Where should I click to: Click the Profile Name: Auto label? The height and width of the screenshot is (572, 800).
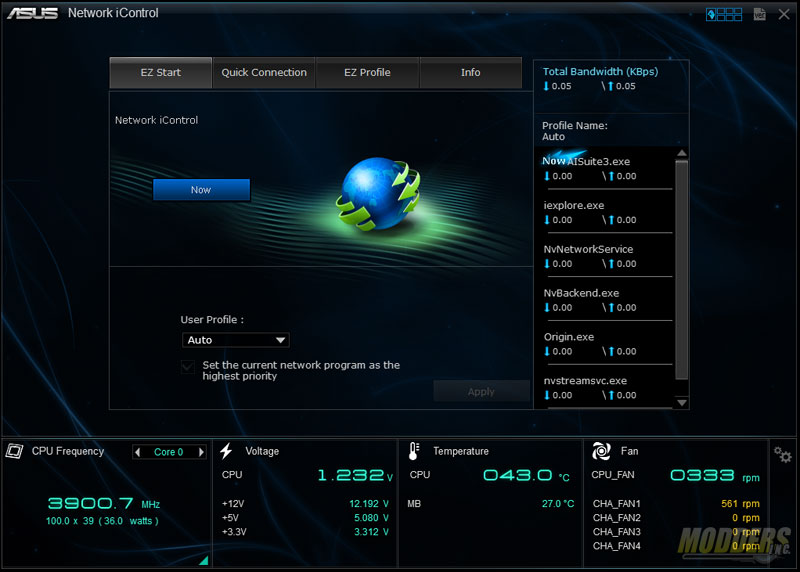click(x=574, y=131)
